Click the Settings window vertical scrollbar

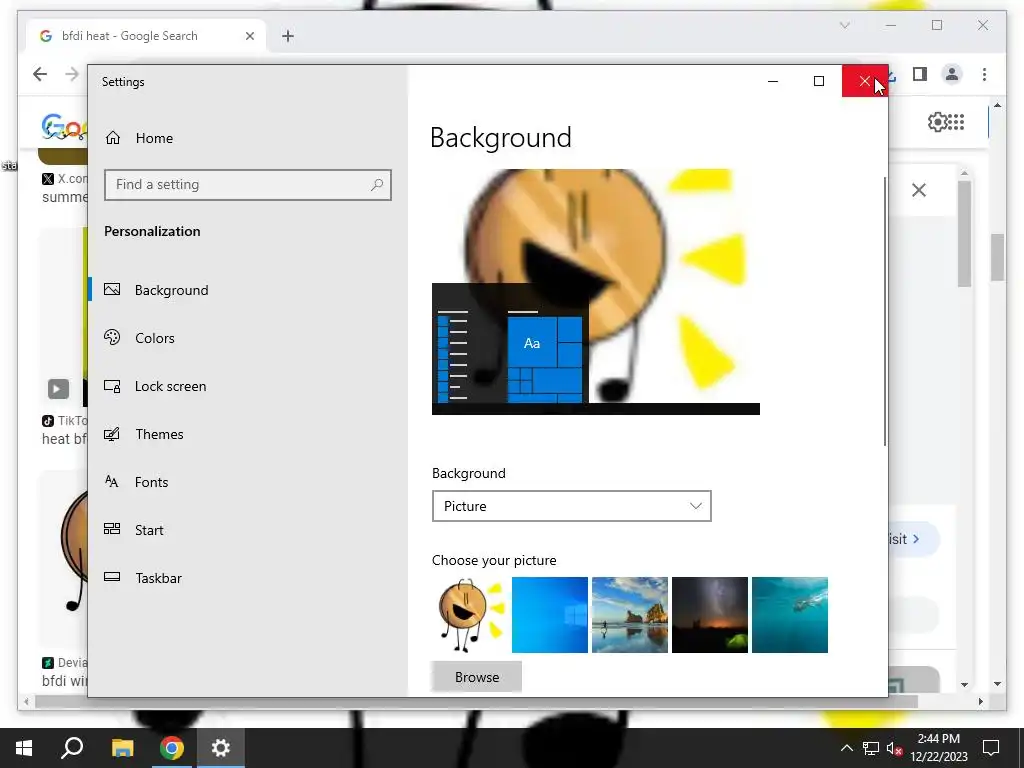885,312
